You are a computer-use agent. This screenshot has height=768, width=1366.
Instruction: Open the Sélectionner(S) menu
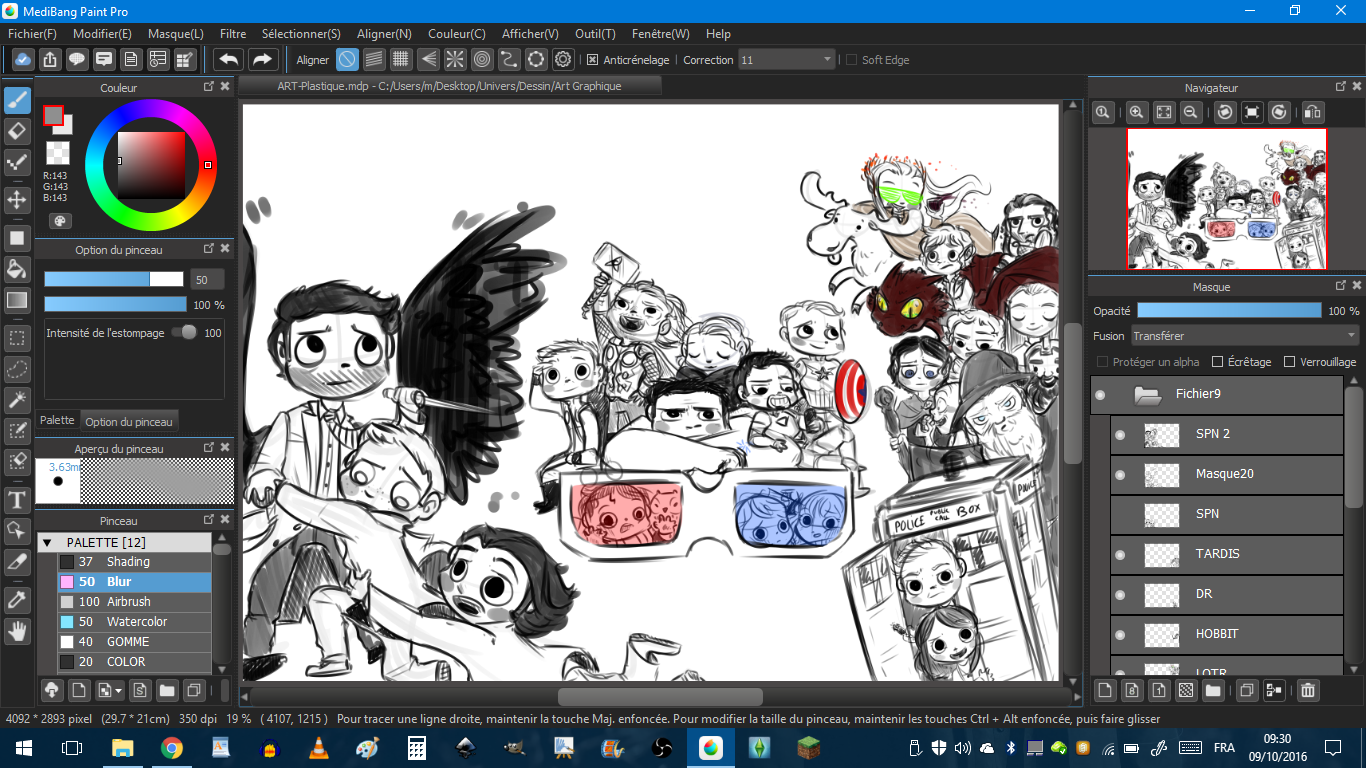coord(301,34)
